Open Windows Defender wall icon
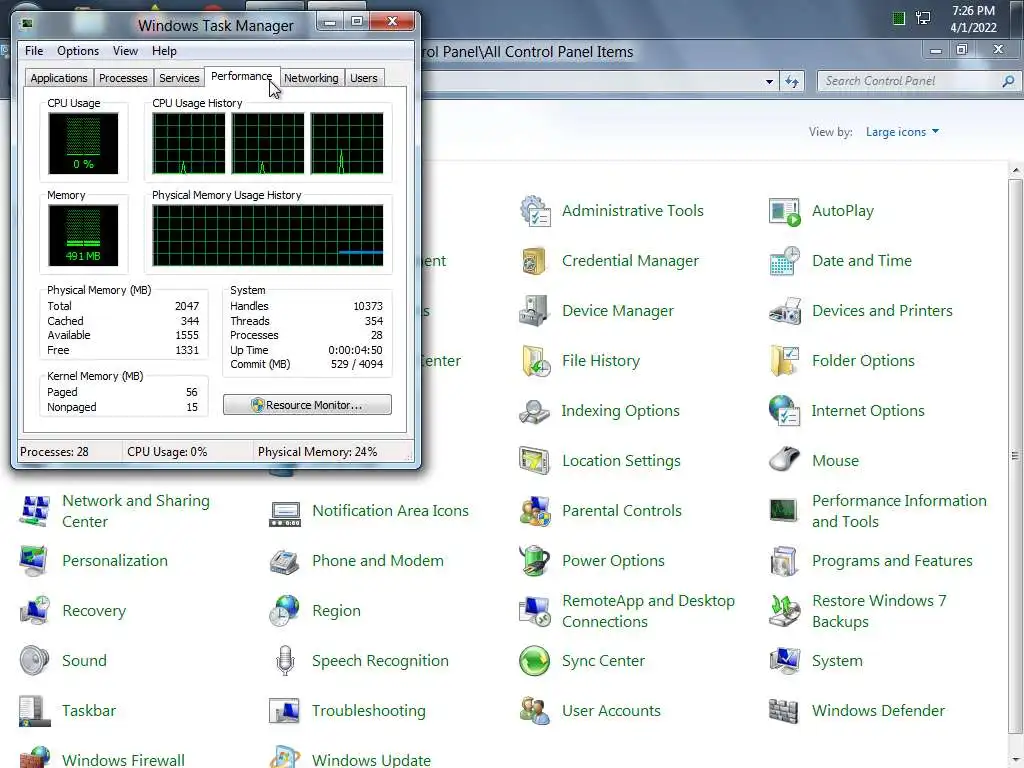Screen dimensions: 1024x768 click(x=784, y=711)
